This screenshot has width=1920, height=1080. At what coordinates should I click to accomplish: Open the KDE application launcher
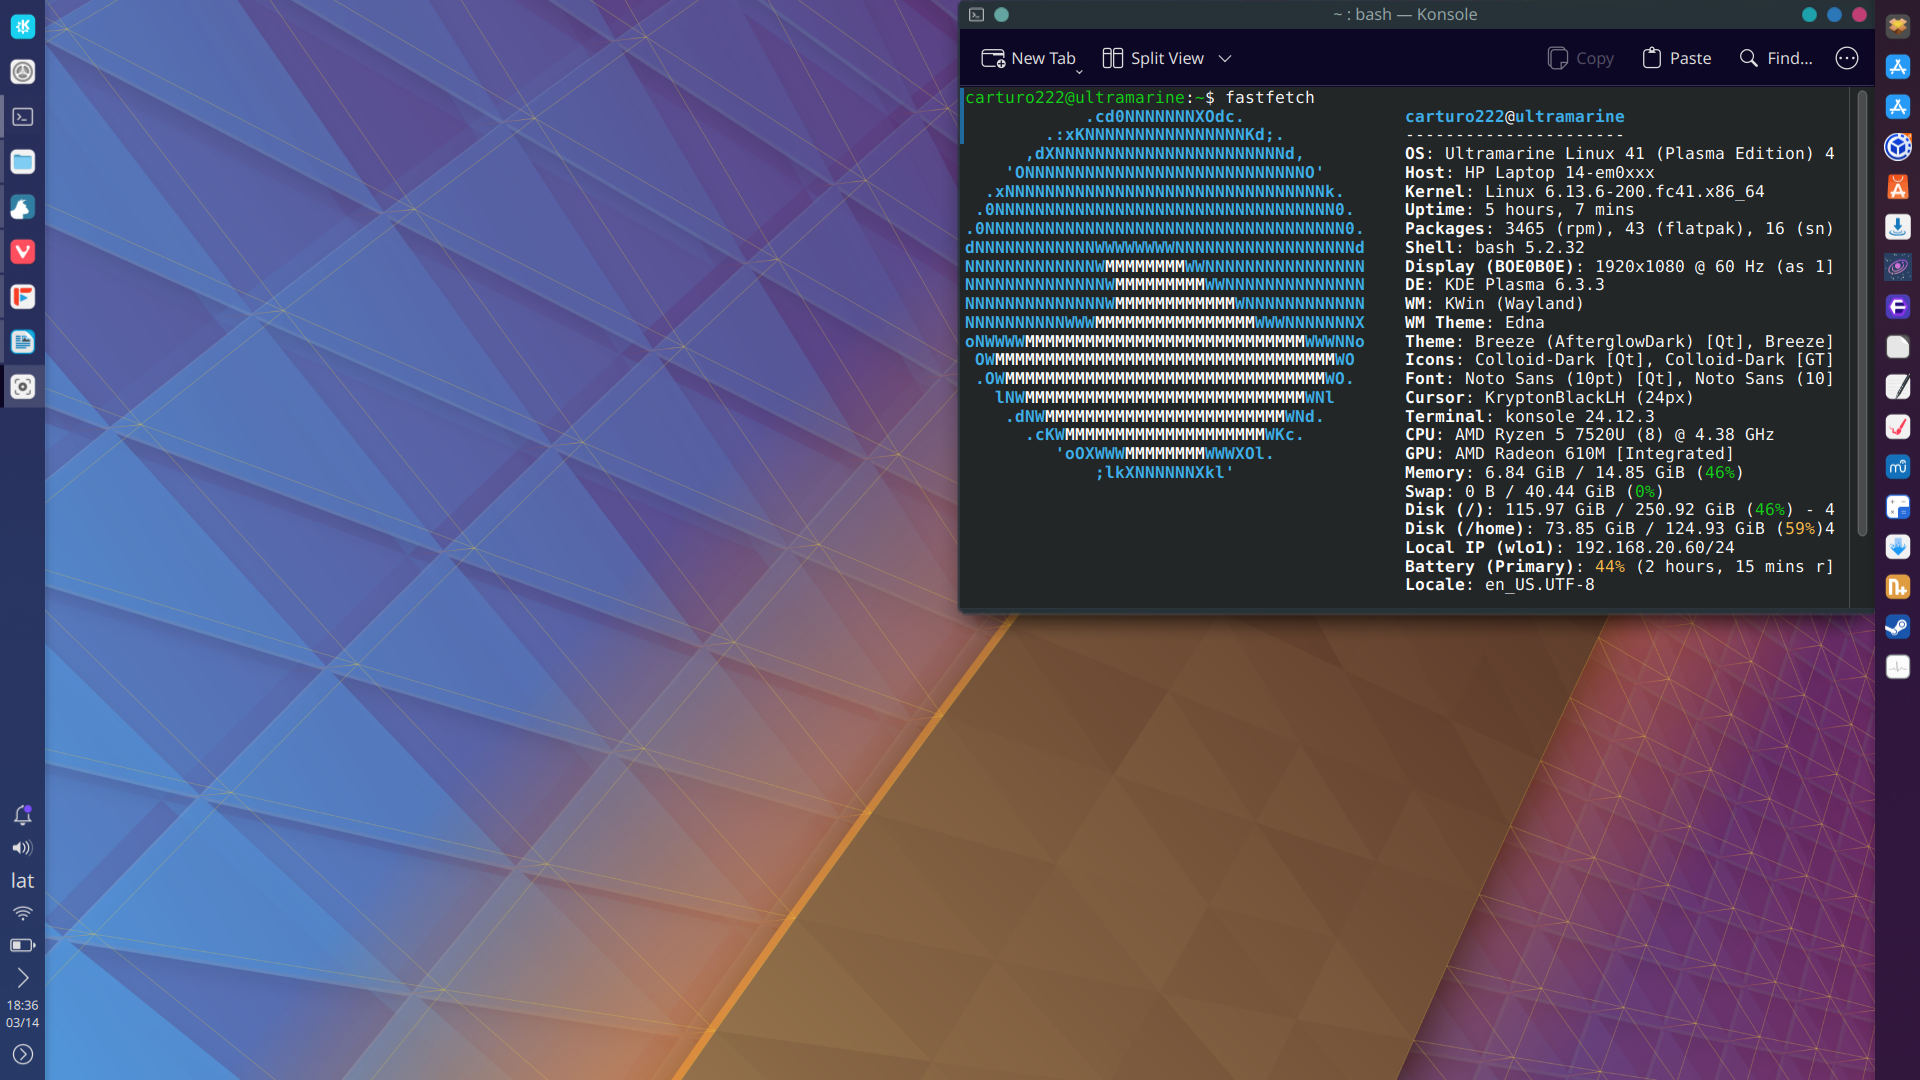click(22, 27)
